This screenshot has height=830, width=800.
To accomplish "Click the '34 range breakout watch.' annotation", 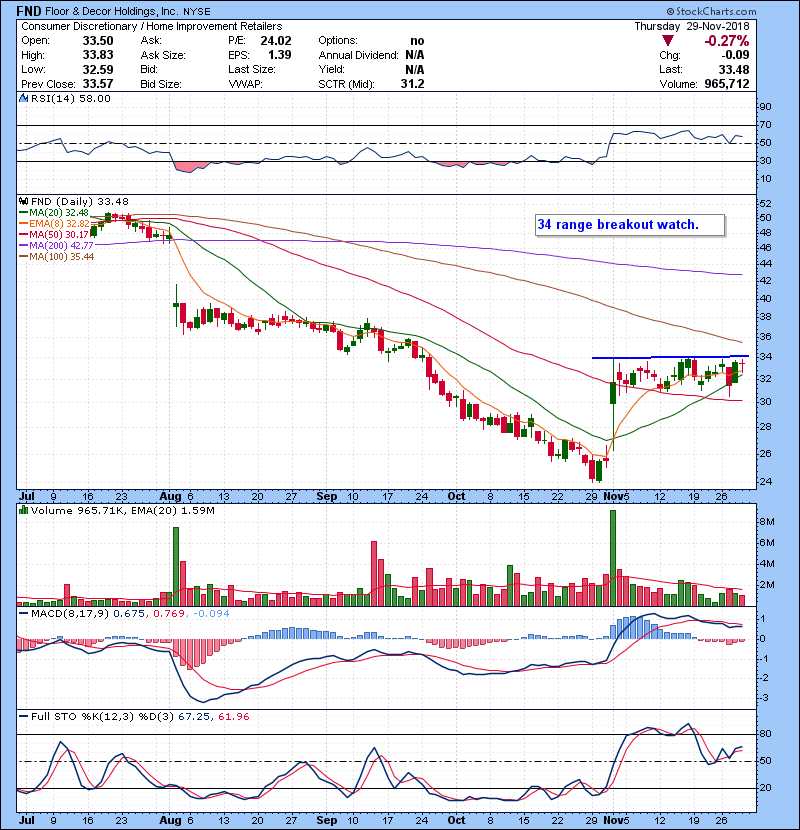I will coord(630,225).
